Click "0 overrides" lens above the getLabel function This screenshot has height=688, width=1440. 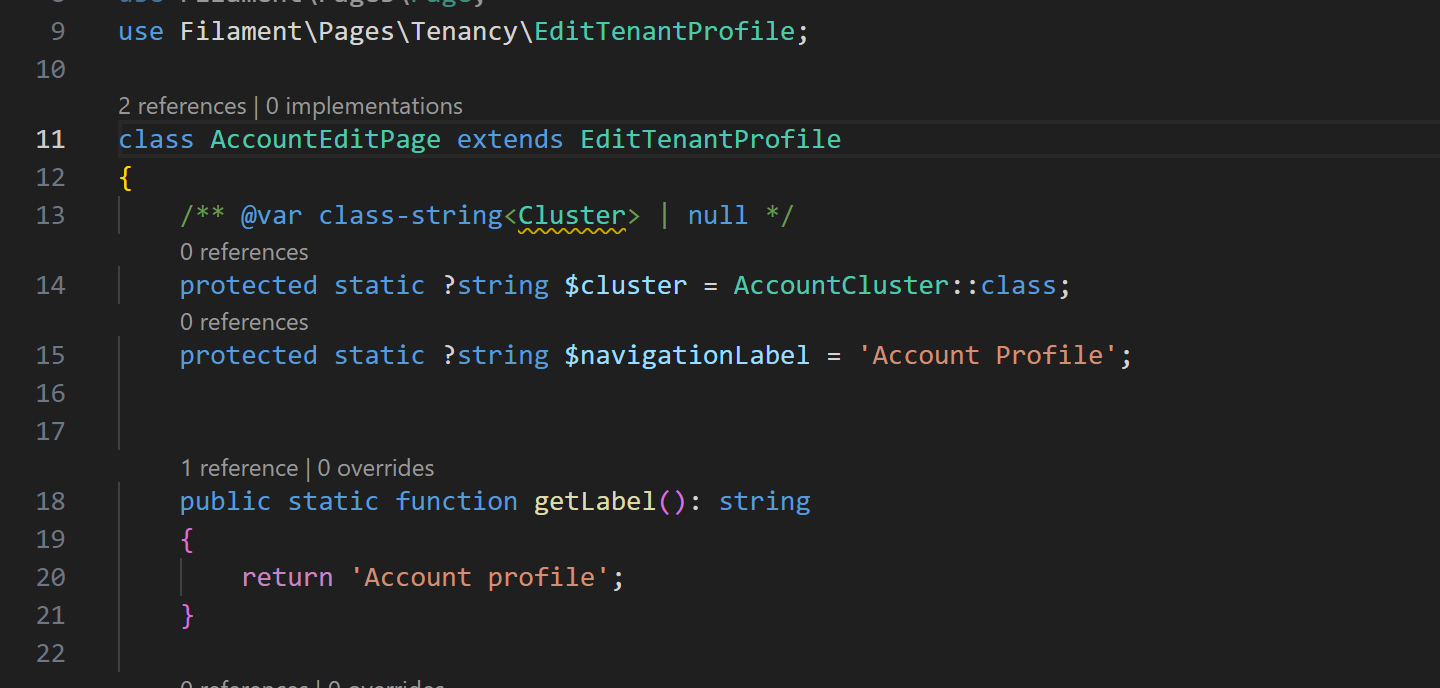click(376, 468)
